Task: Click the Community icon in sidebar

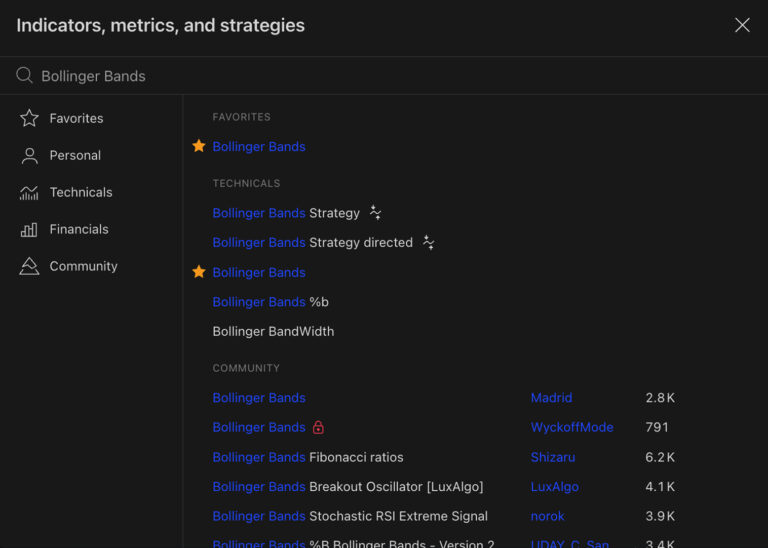Action: tap(30, 266)
